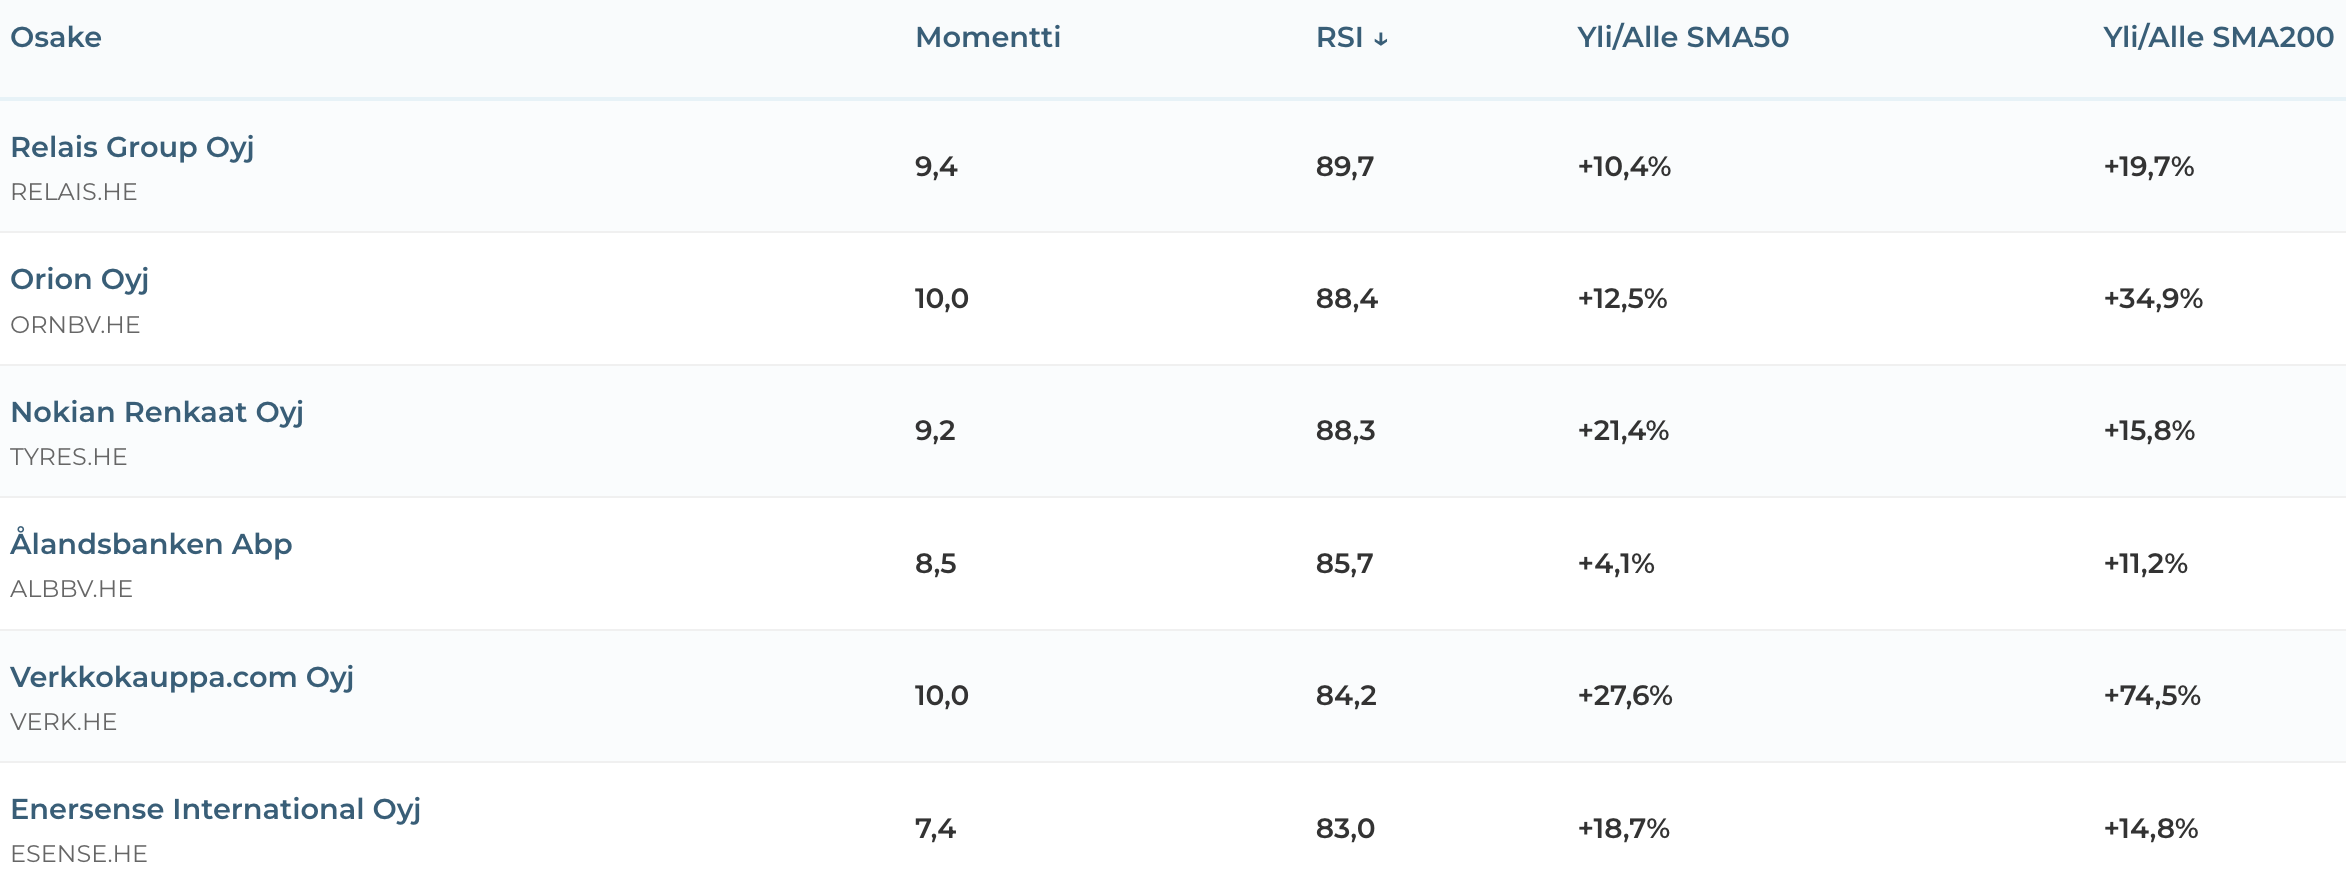Click the ORNBV.HE ticker symbol
The width and height of the screenshot is (2346, 890).
(x=75, y=325)
